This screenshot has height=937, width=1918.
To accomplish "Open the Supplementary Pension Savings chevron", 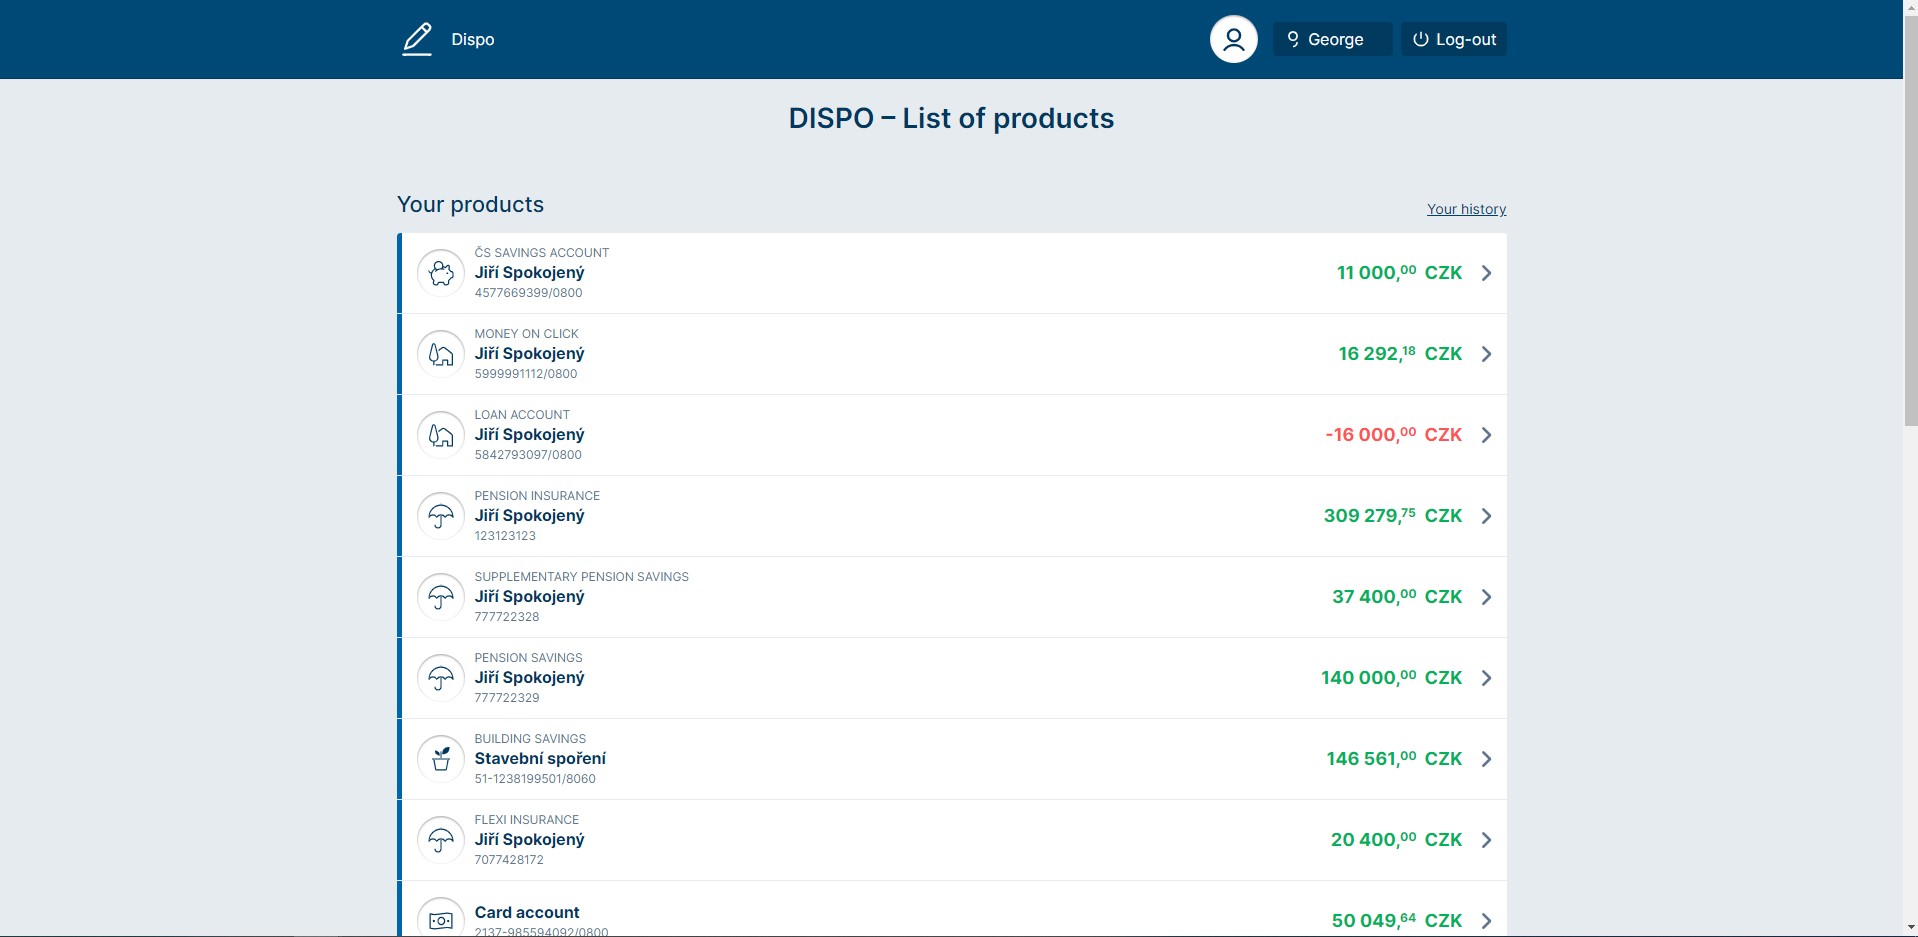I will (x=1486, y=597).
